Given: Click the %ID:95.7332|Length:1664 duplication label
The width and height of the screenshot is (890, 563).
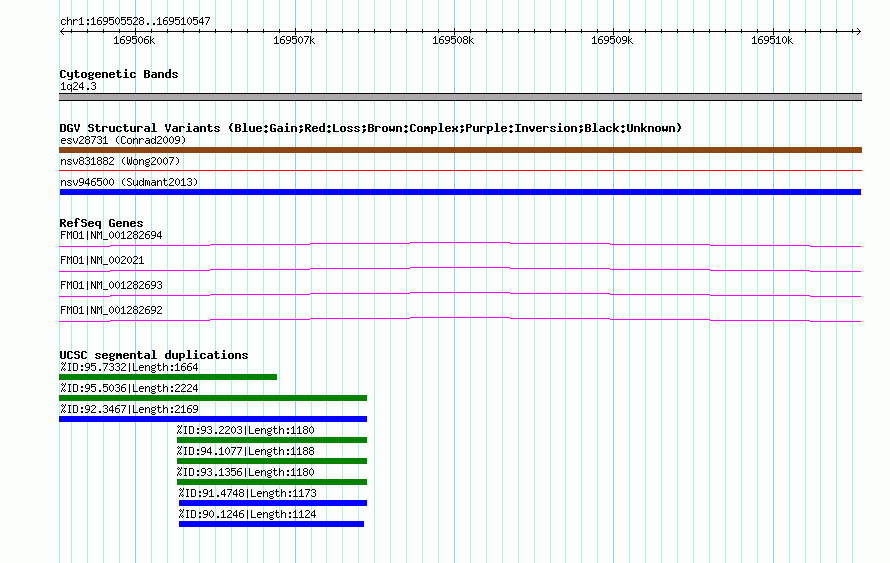Looking at the screenshot, I should 129,367.
